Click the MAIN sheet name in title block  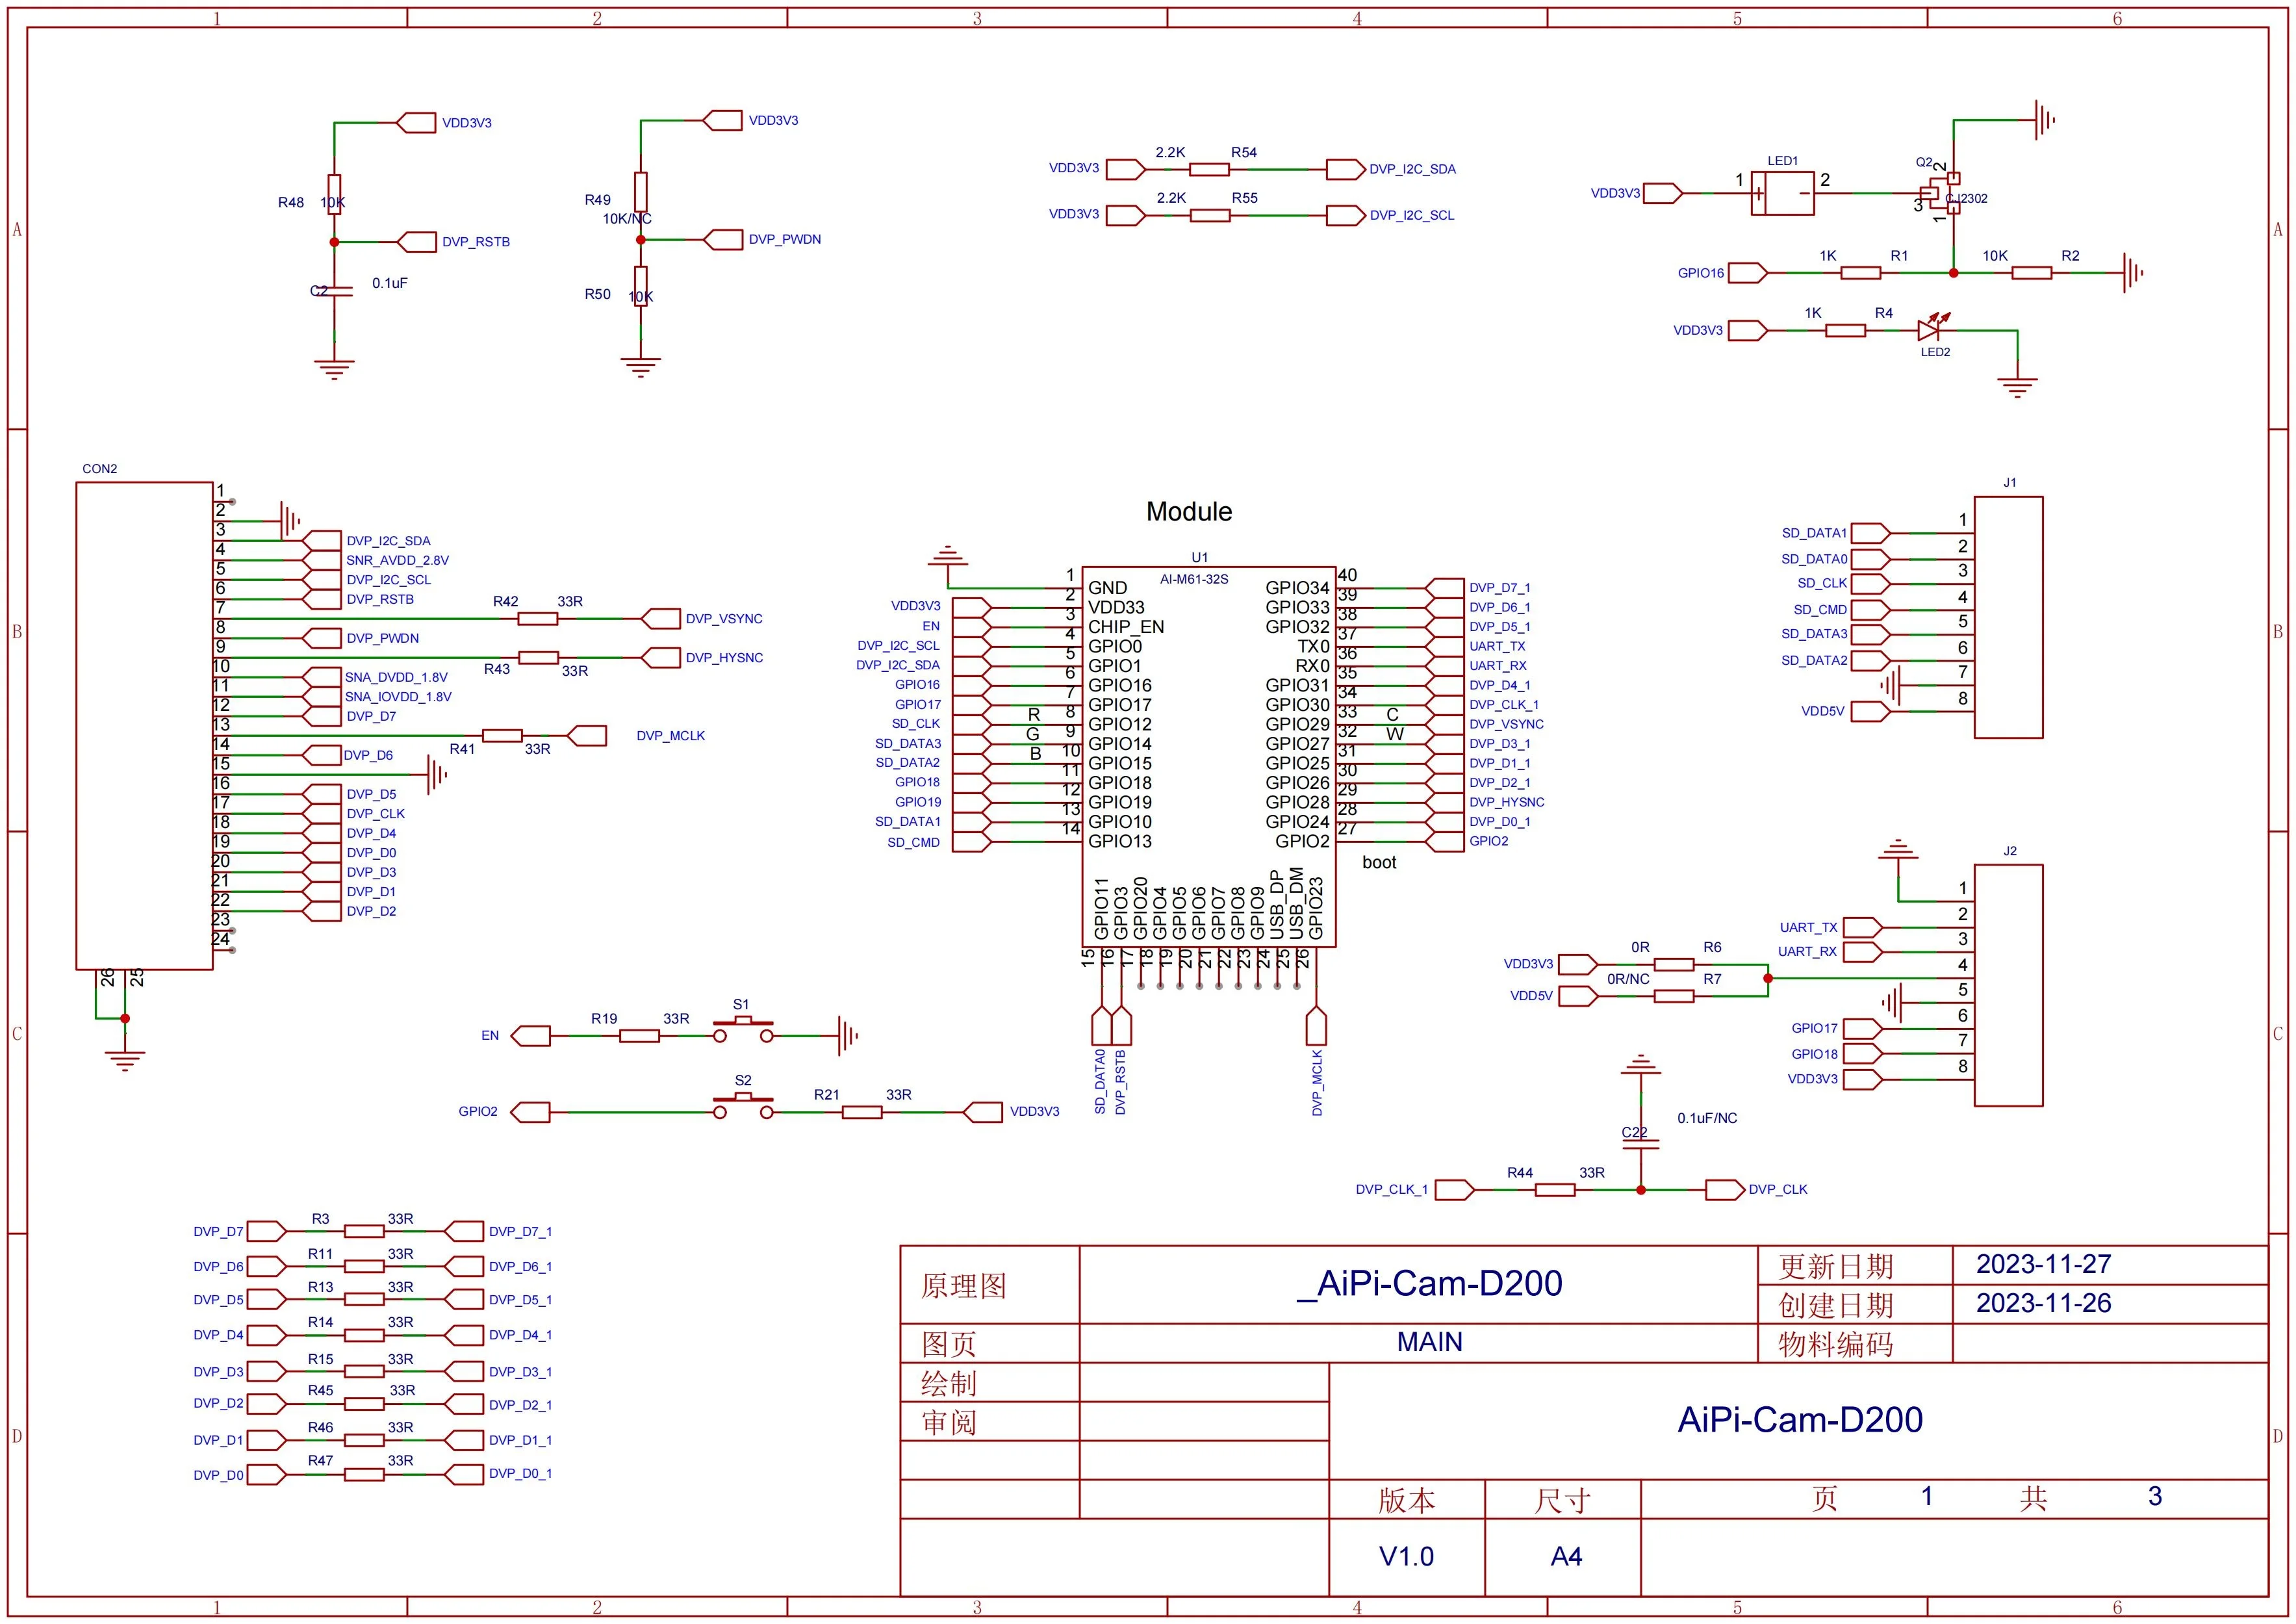pos(1429,1342)
